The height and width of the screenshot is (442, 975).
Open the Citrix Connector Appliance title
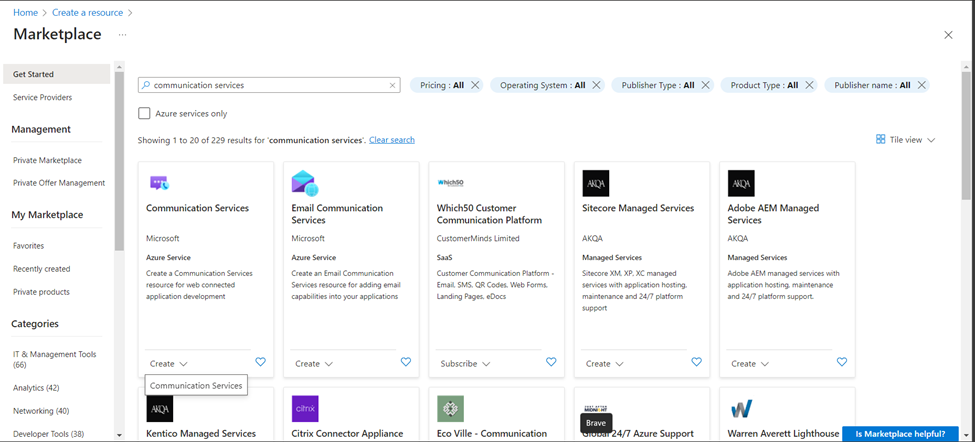[x=347, y=433]
